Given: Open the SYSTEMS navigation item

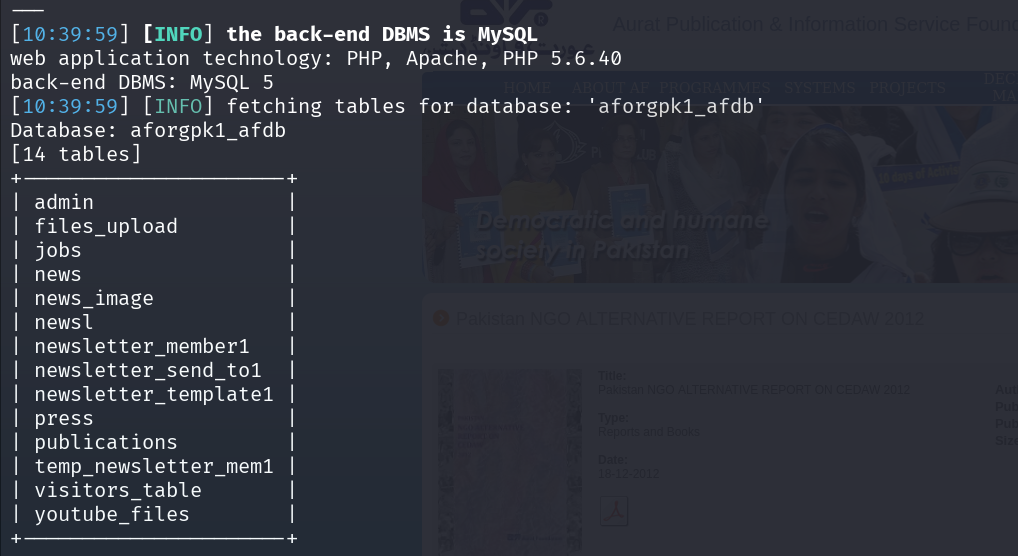Looking at the screenshot, I should click(x=819, y=88).
